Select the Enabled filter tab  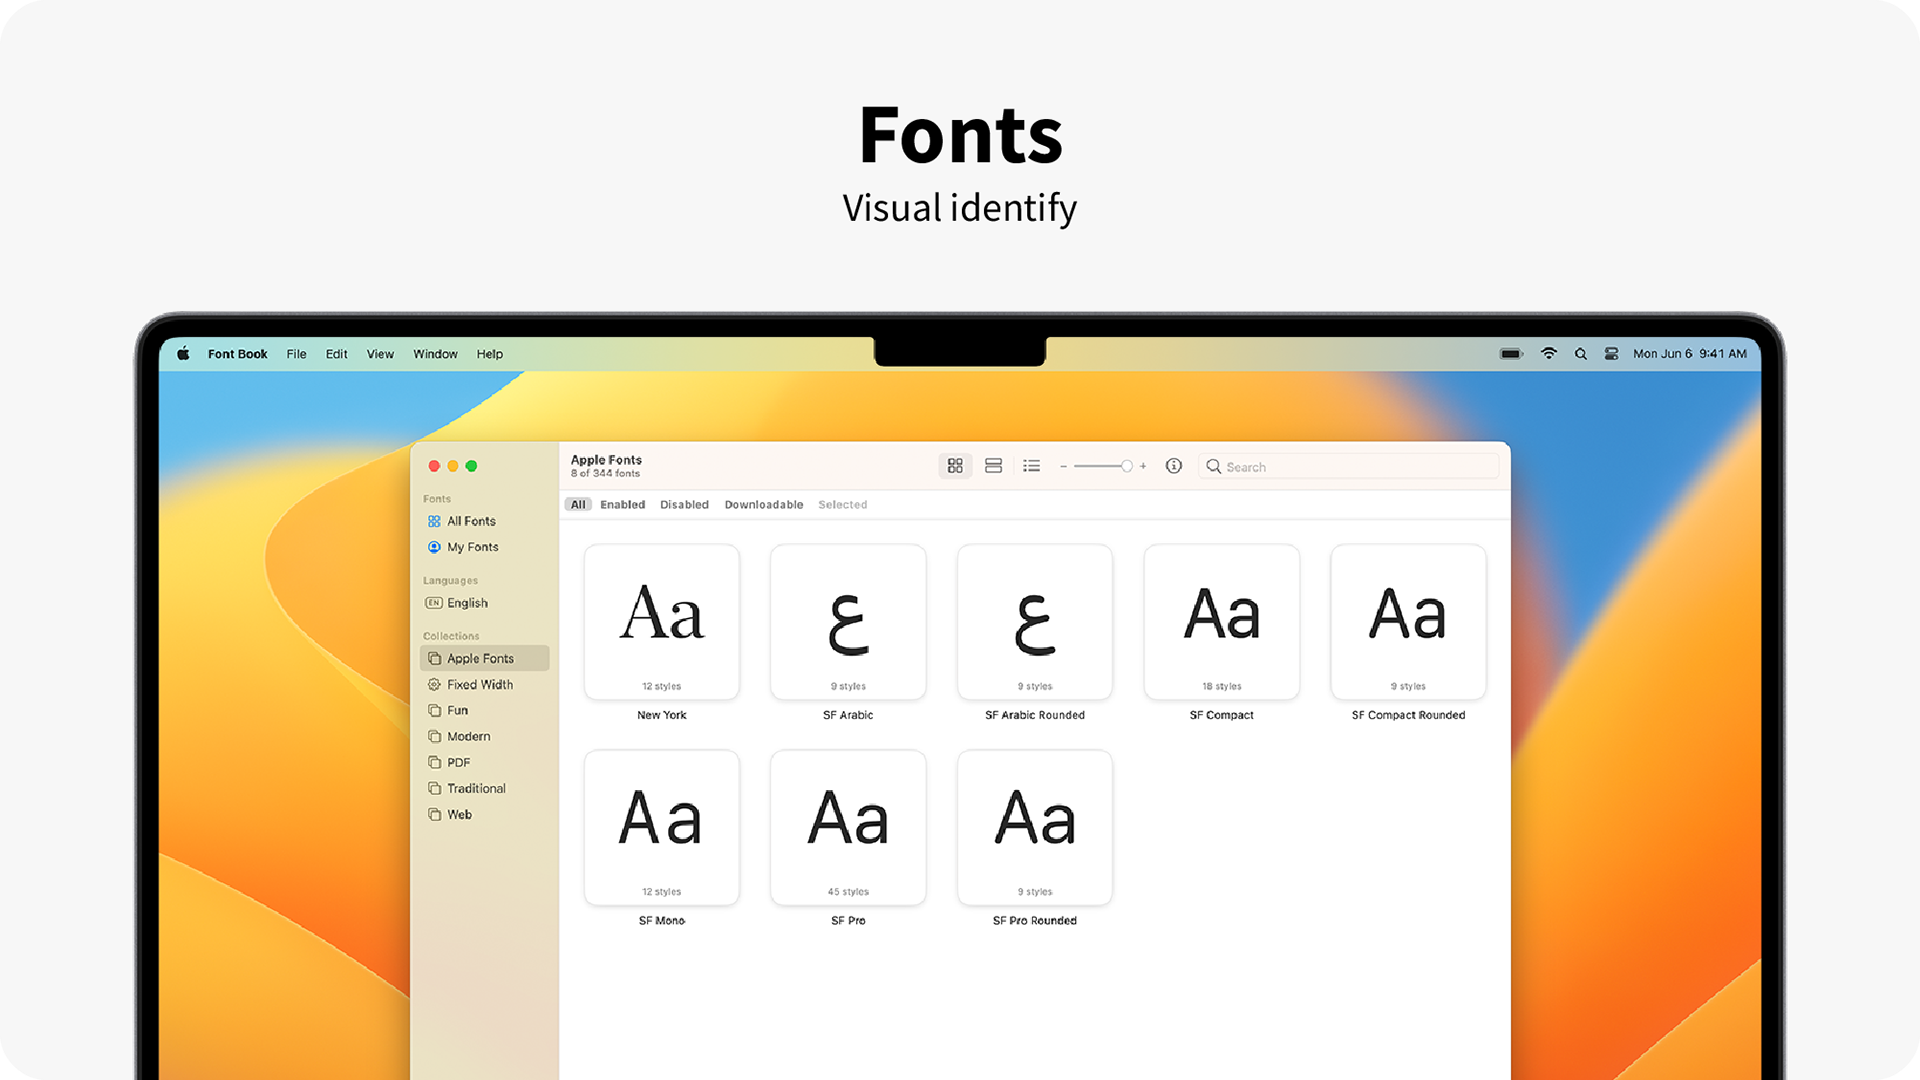[x=623, y=505]
